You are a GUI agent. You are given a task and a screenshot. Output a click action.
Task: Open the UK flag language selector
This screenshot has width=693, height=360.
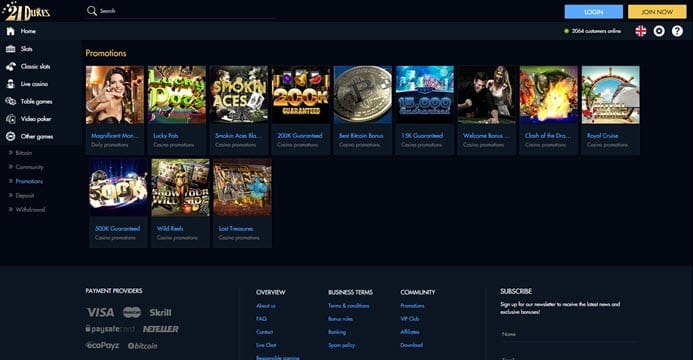[640, 31]
